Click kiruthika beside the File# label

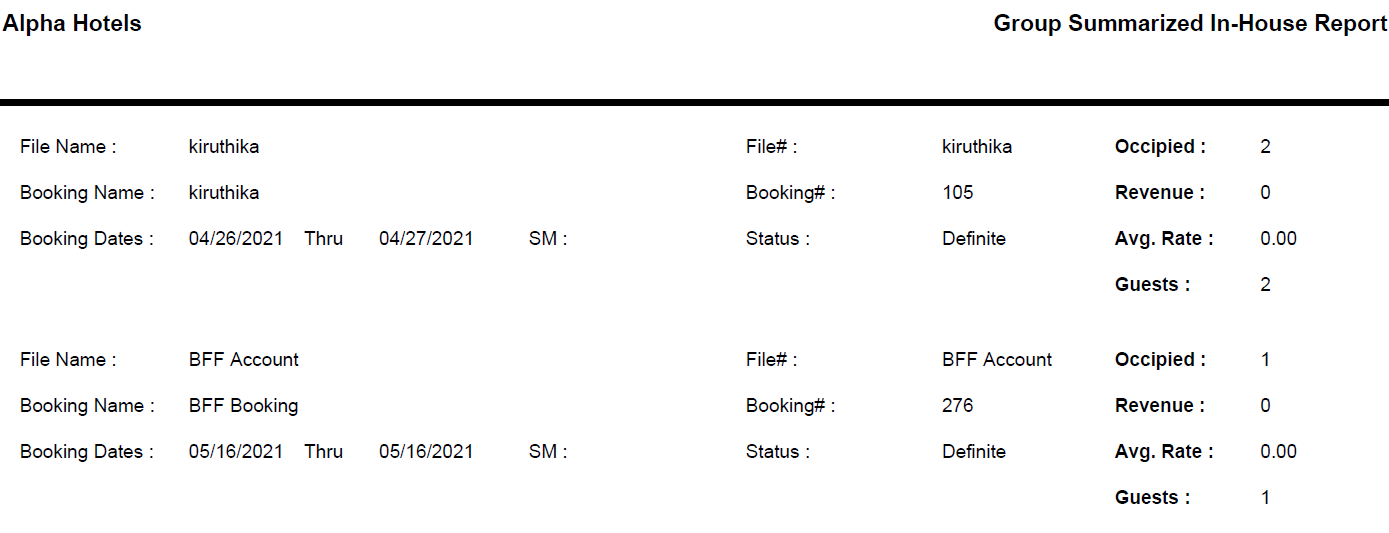[976, 147]
